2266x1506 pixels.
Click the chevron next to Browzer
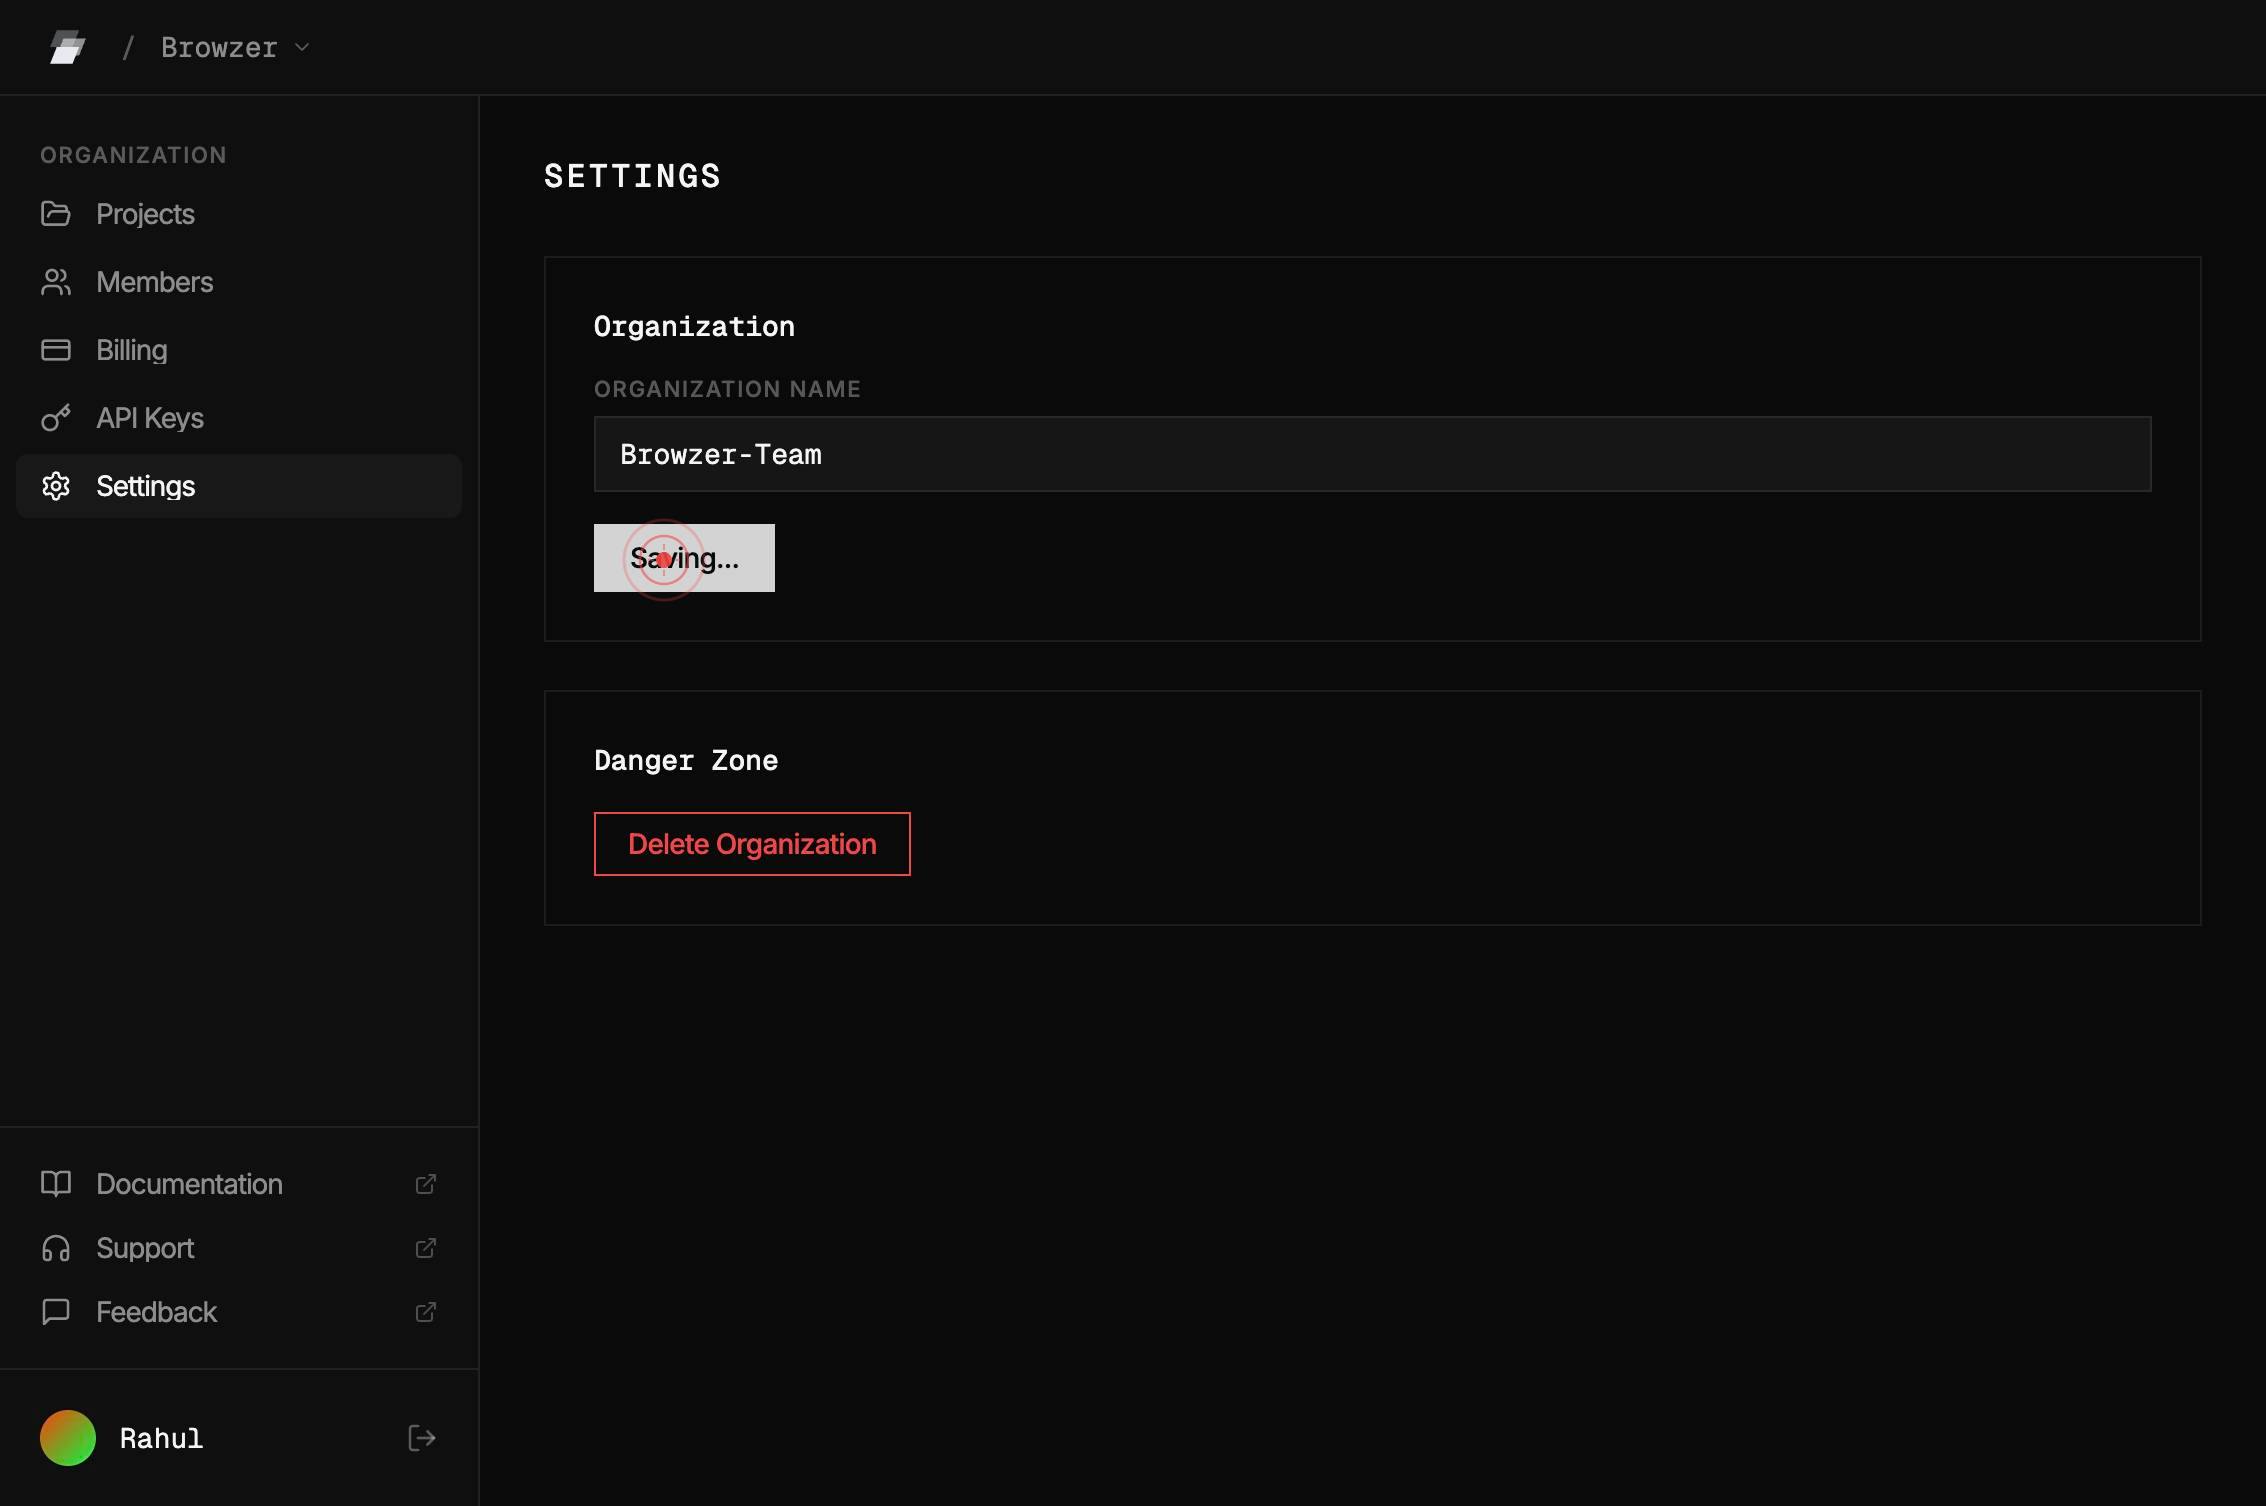pos(302,47)
